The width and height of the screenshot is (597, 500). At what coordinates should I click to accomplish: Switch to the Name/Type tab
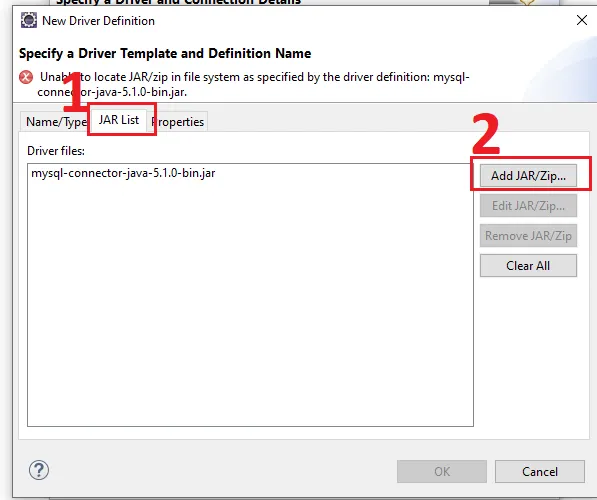click(x=55, y=122)
